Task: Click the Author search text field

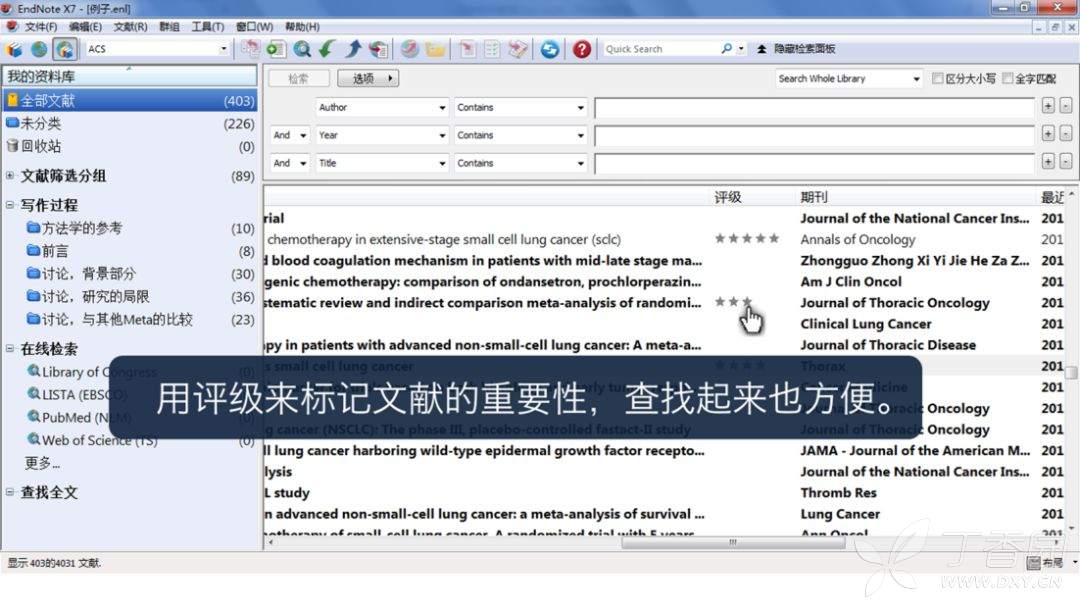Action: point(815,107)
